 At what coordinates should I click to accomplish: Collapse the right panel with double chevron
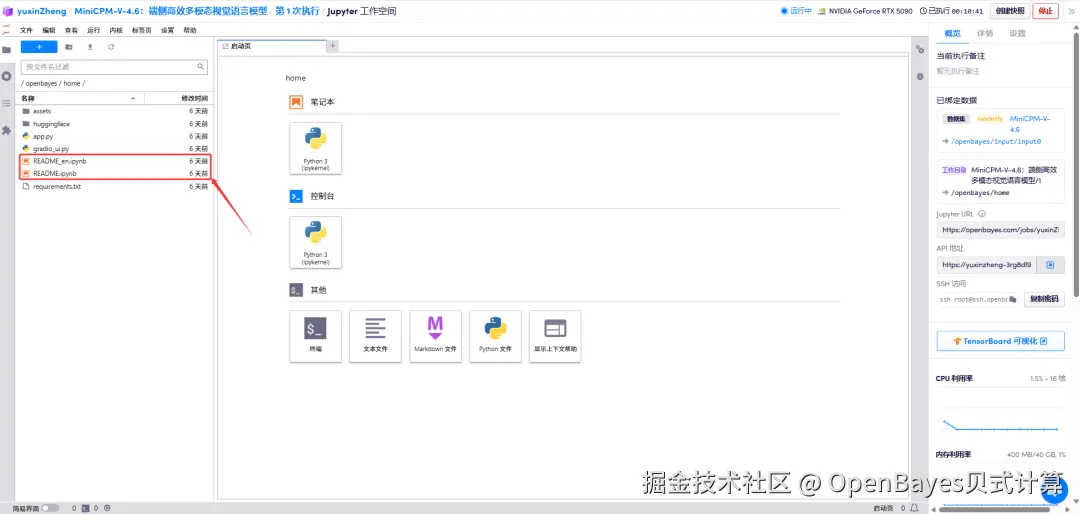click(x=1071, y=11)
